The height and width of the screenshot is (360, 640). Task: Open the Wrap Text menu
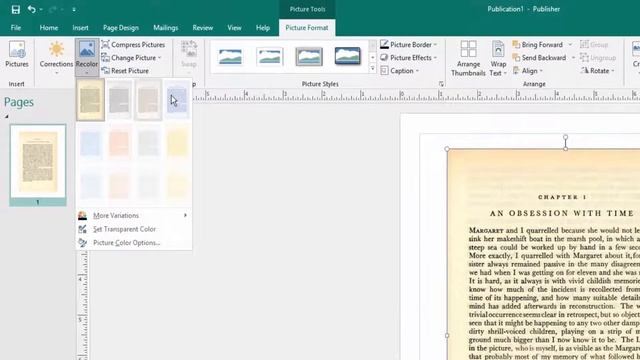pyautogui.click(x=498, y=58)
